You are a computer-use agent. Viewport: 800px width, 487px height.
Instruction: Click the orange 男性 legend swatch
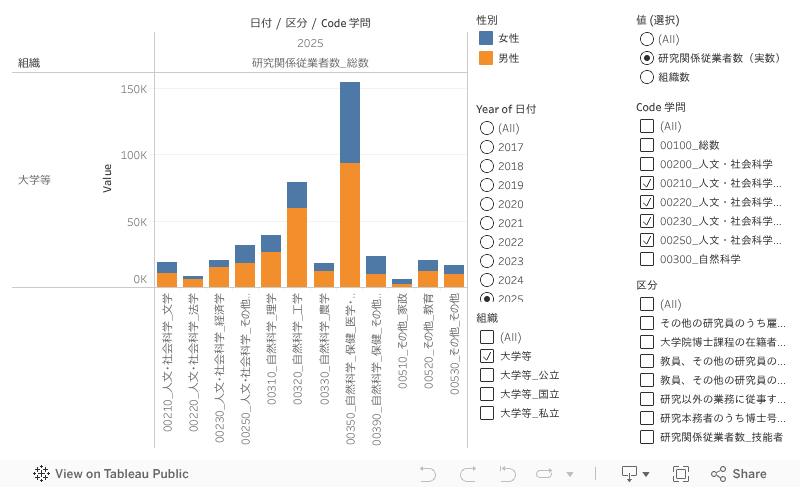pos(486,58)
